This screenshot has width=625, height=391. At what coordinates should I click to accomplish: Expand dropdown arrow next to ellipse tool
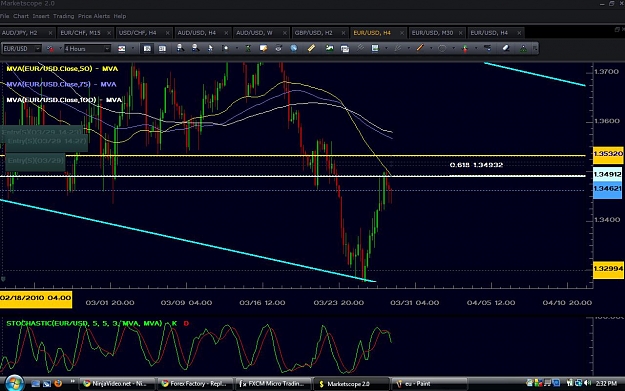click(454, 48)
